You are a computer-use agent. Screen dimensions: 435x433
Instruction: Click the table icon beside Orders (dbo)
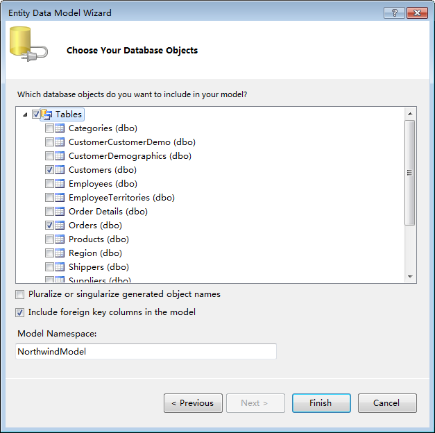tap(60, 225)
